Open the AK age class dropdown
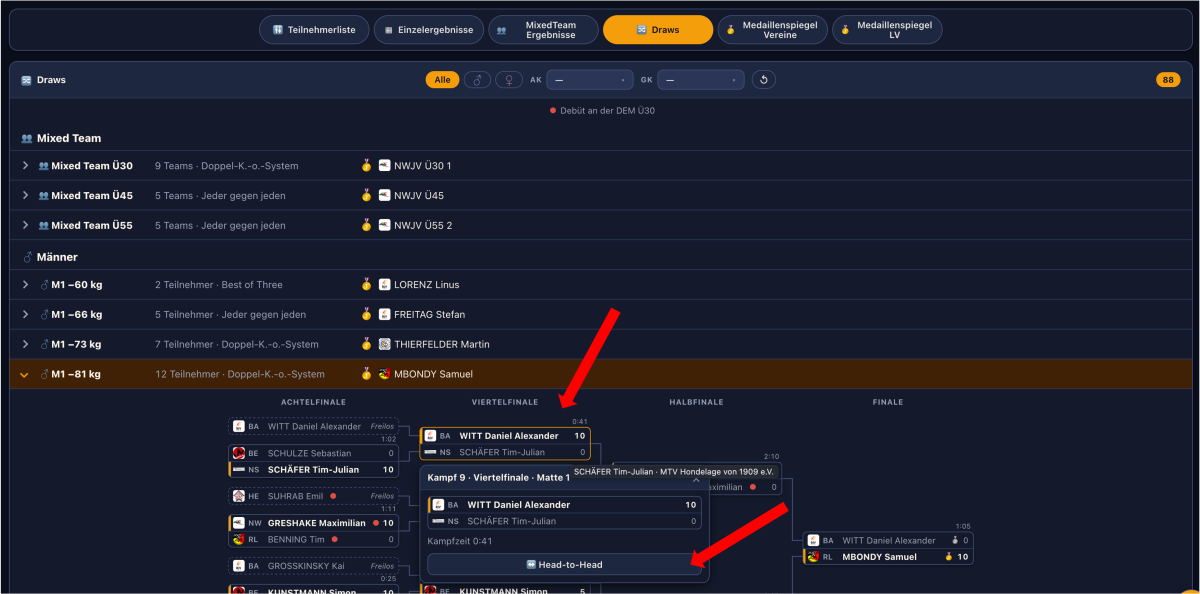Viewport: 1200px width, 594px height. 590,80
